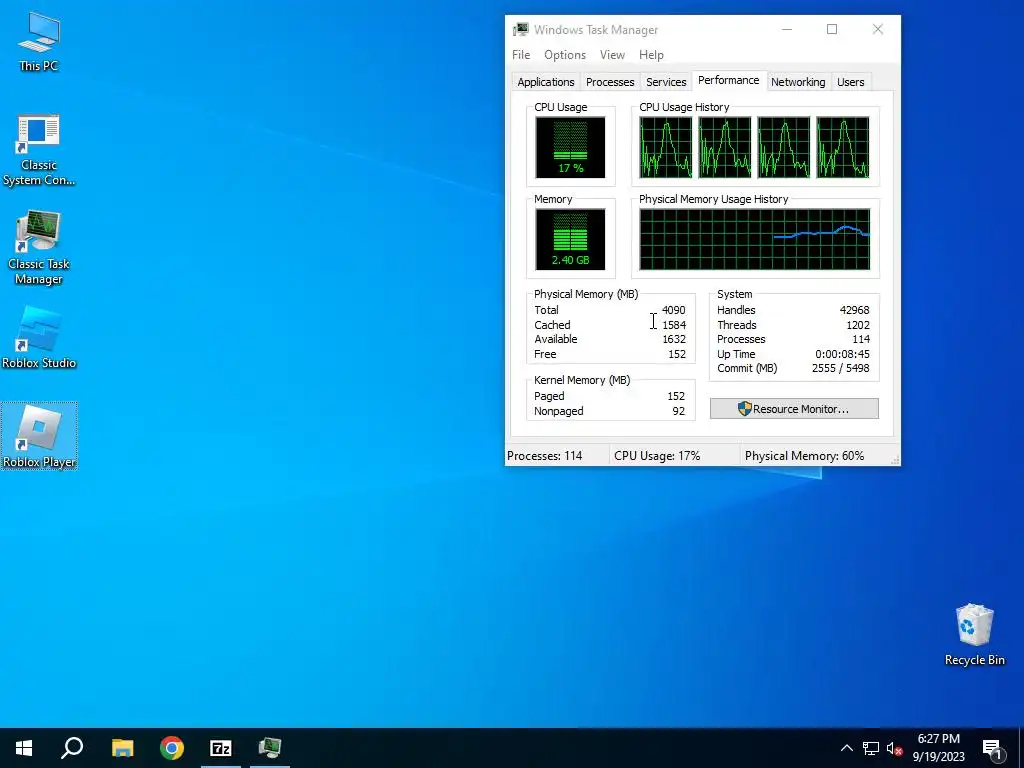Click the CPU Usage 17 % meter
Screen dimensions: 1024x768
(x=570, y=148)
